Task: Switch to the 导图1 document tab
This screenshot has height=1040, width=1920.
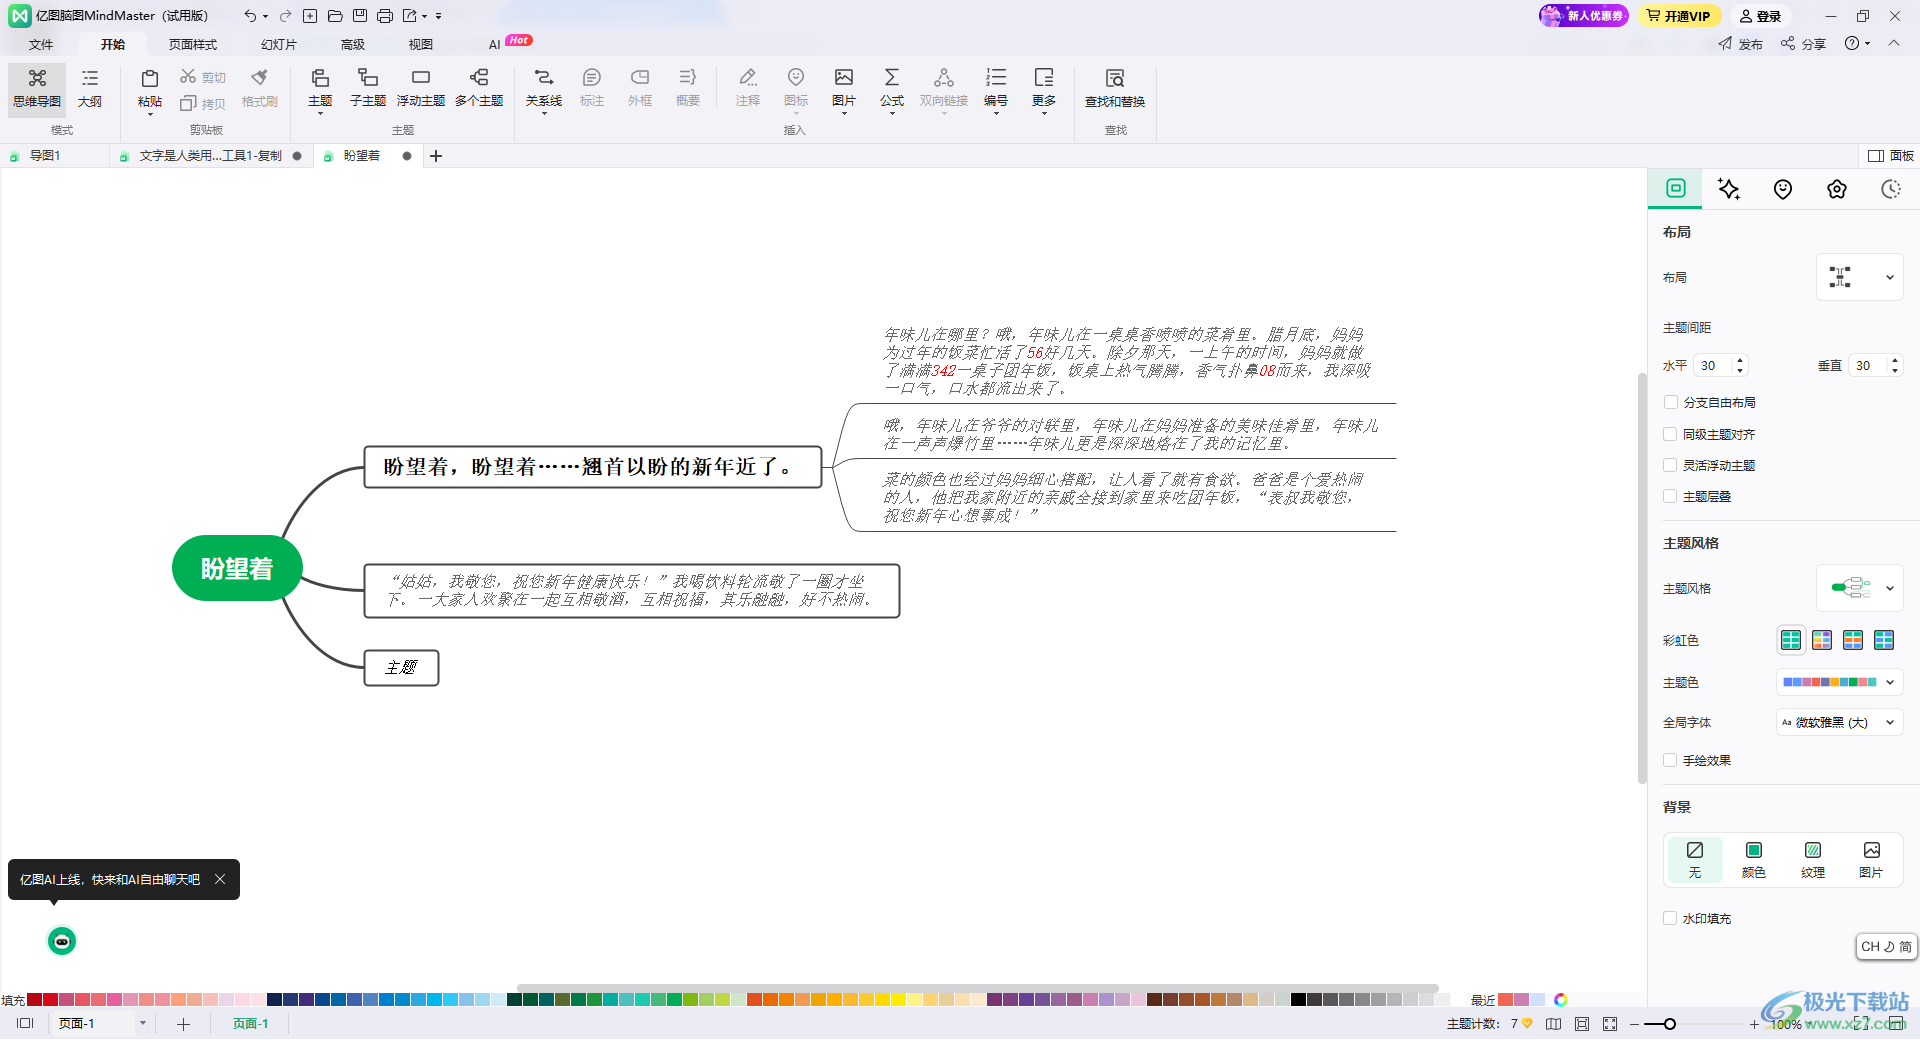Action: pyautogui.click(x=45, y=156)
